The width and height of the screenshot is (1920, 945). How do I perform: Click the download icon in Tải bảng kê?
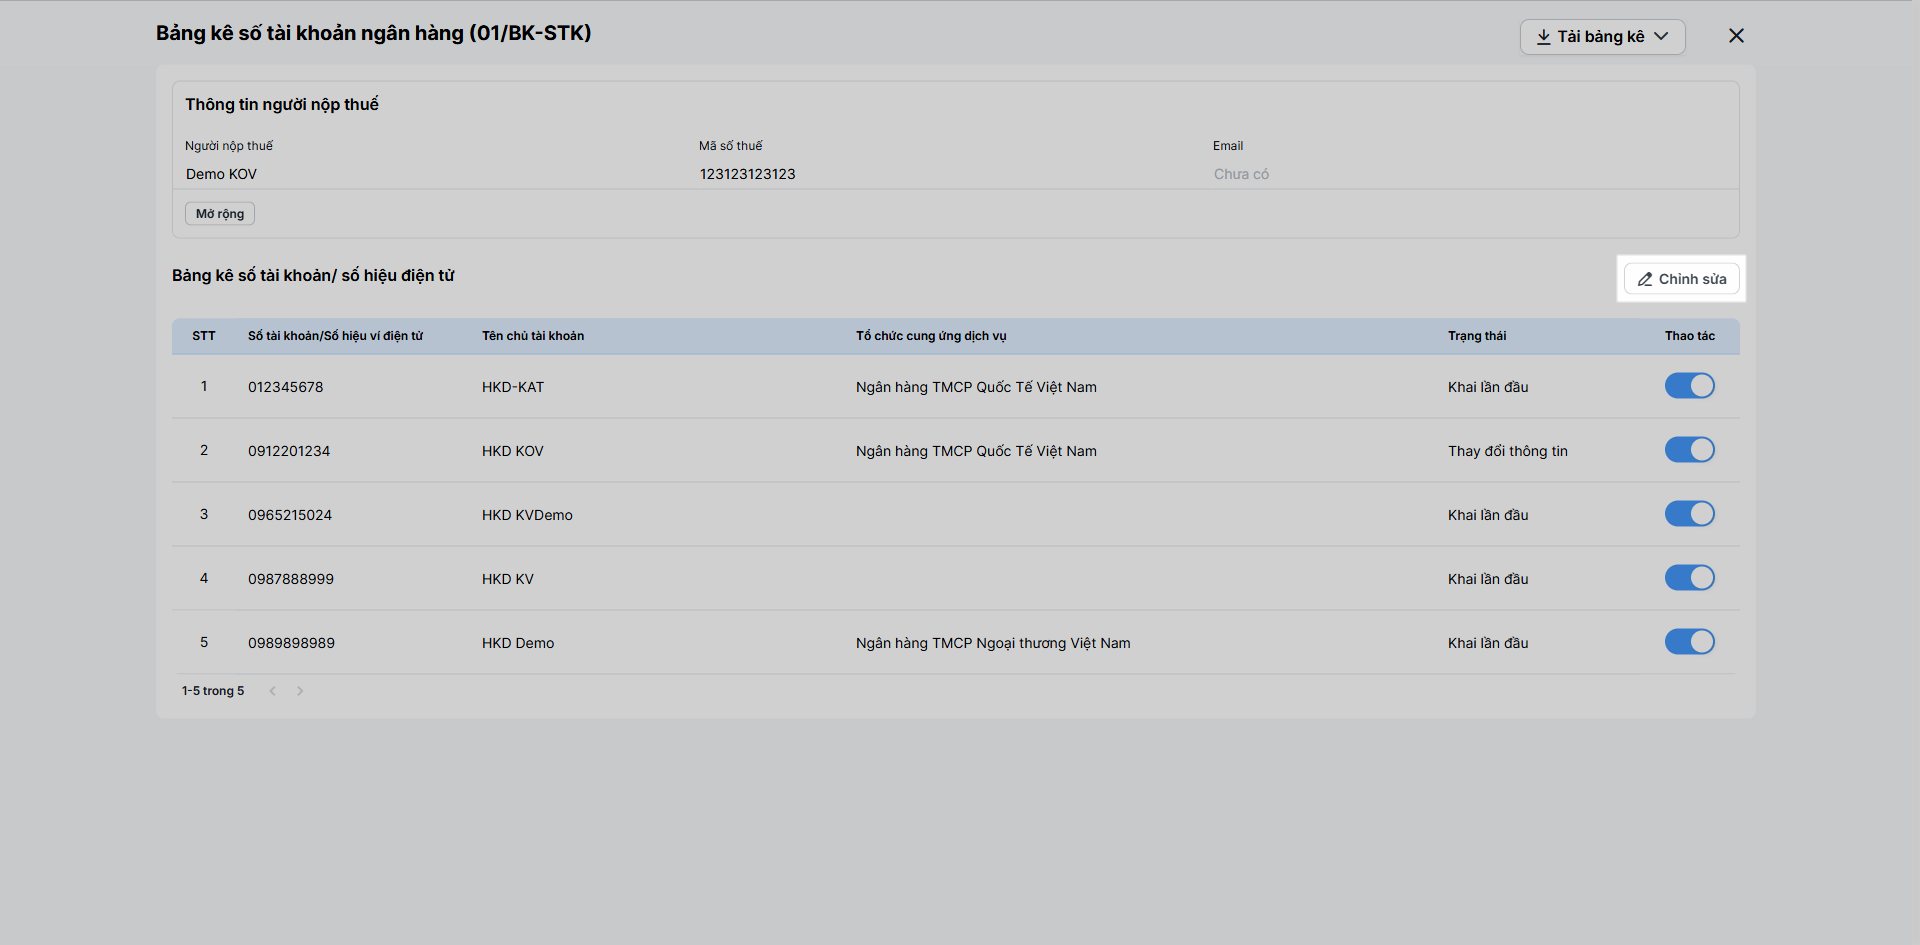(1543, 37)
